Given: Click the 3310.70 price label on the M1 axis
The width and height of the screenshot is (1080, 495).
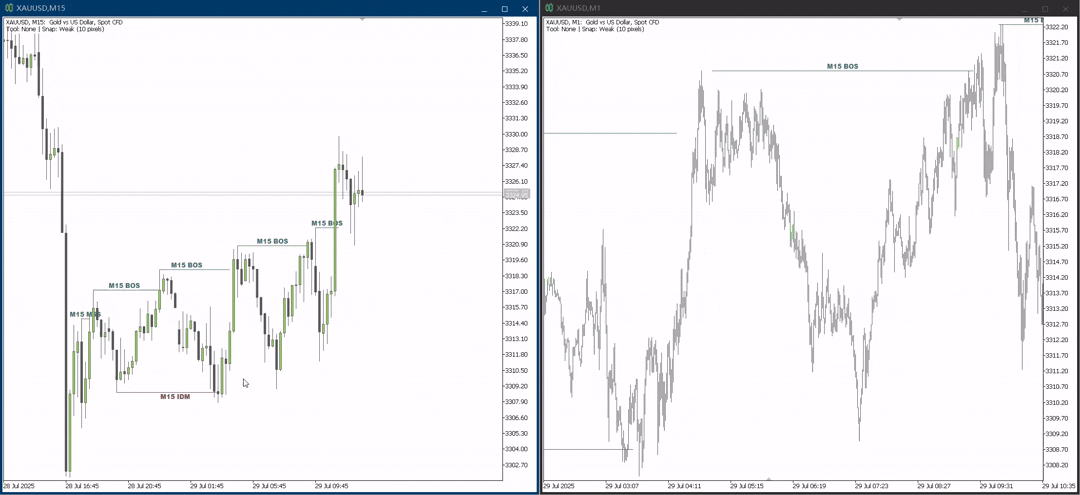Looking at the screenshot, I should coord(1057,386).
